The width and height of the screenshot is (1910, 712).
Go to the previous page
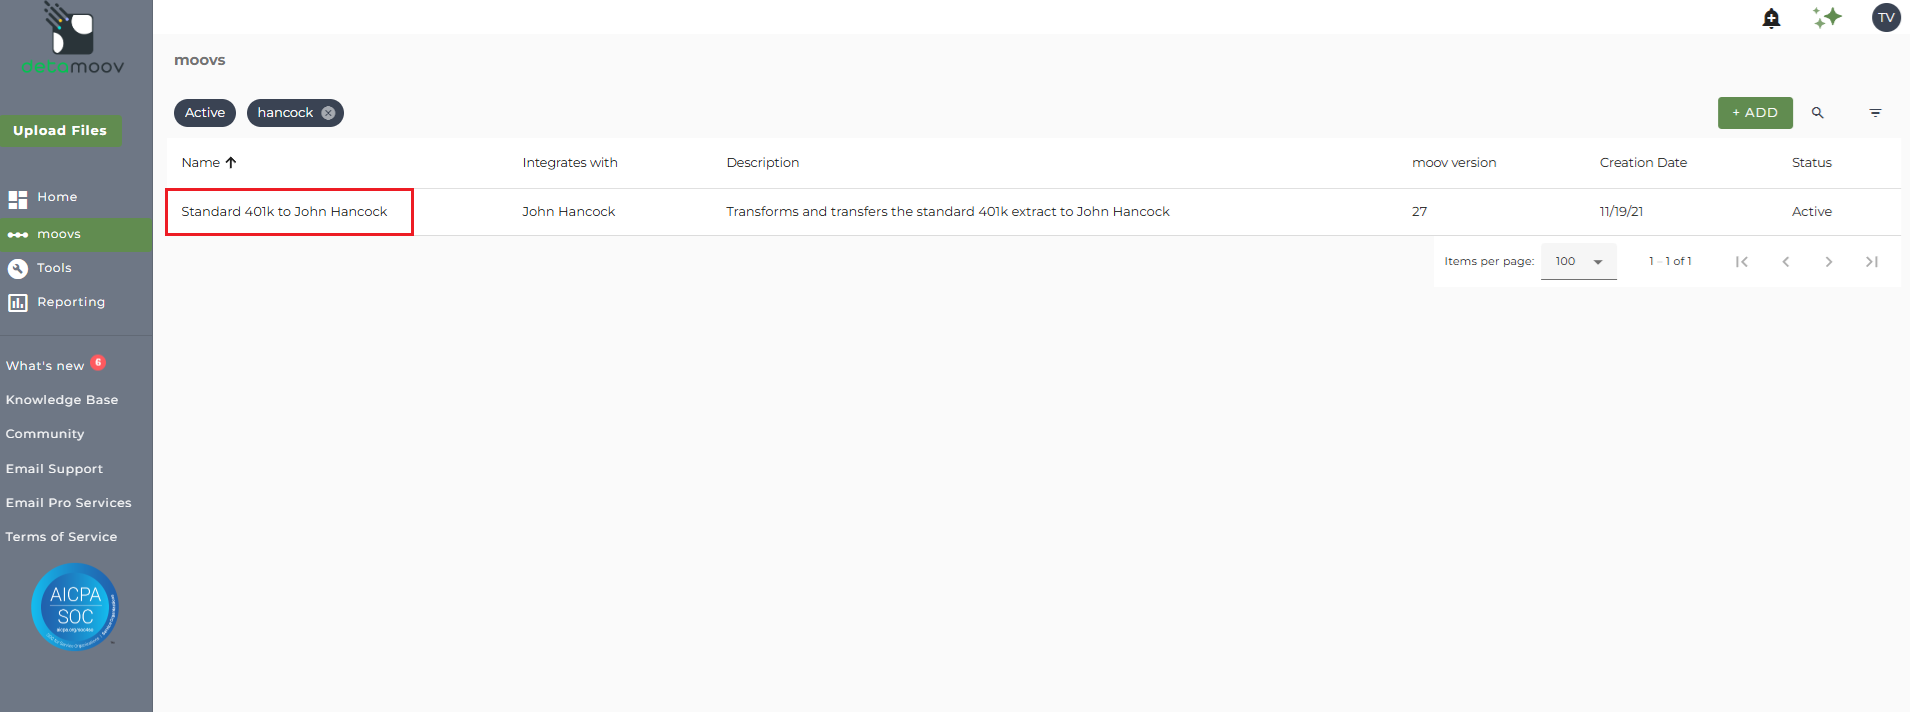pos(1785,262)
